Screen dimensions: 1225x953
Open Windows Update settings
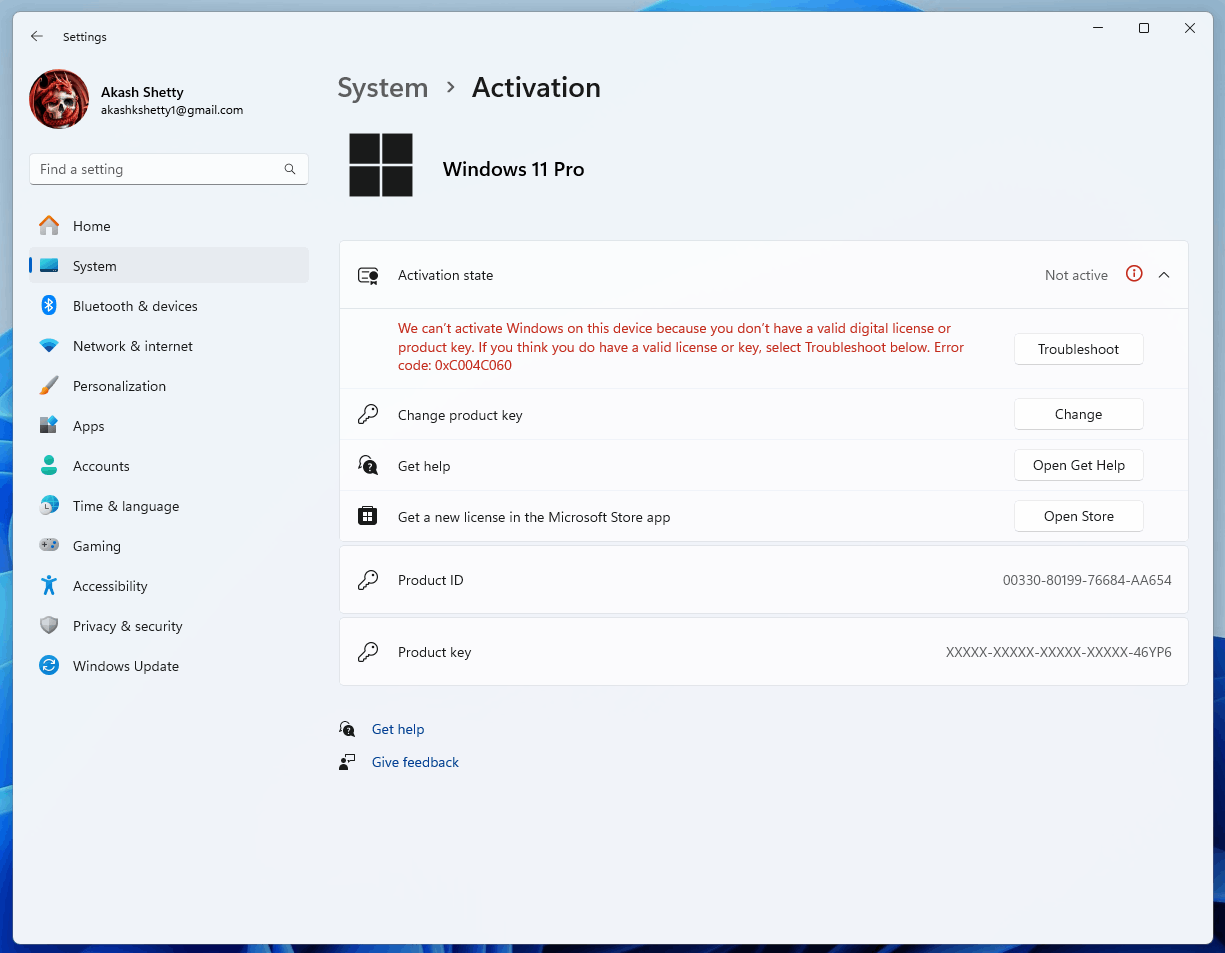tap(169, 666)
